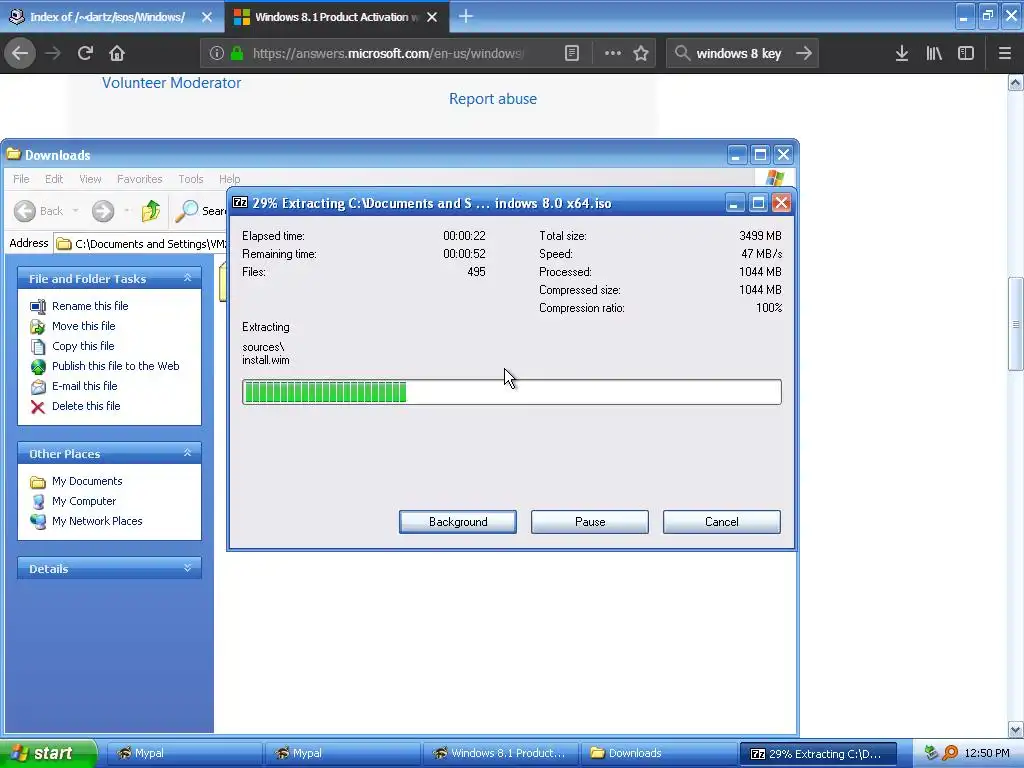Click the 7z icon in dialog title bar
Screen dimensions: 1024x768
pyautogui.click(x=240, y=202)
